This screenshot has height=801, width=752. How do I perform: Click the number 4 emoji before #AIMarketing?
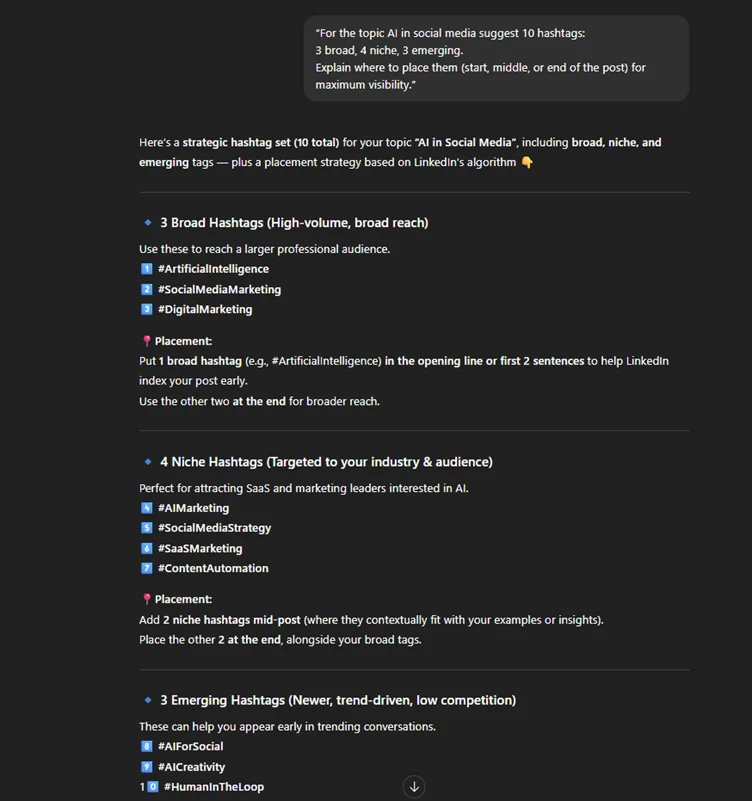(146, 508)
